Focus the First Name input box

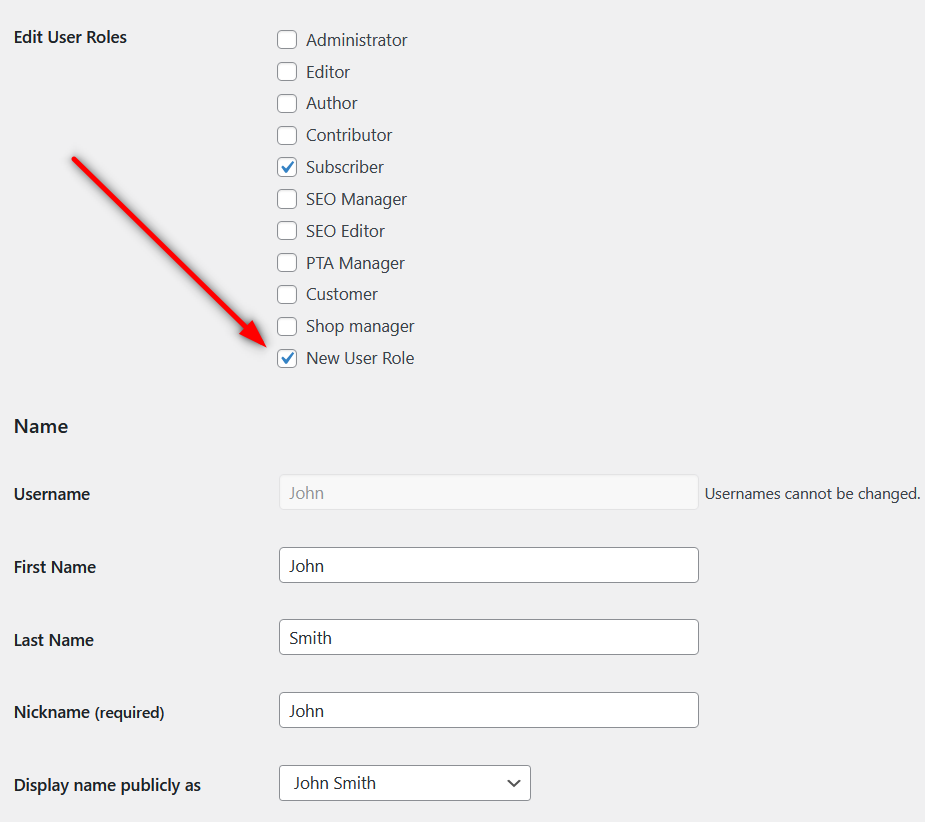[488, 565]
